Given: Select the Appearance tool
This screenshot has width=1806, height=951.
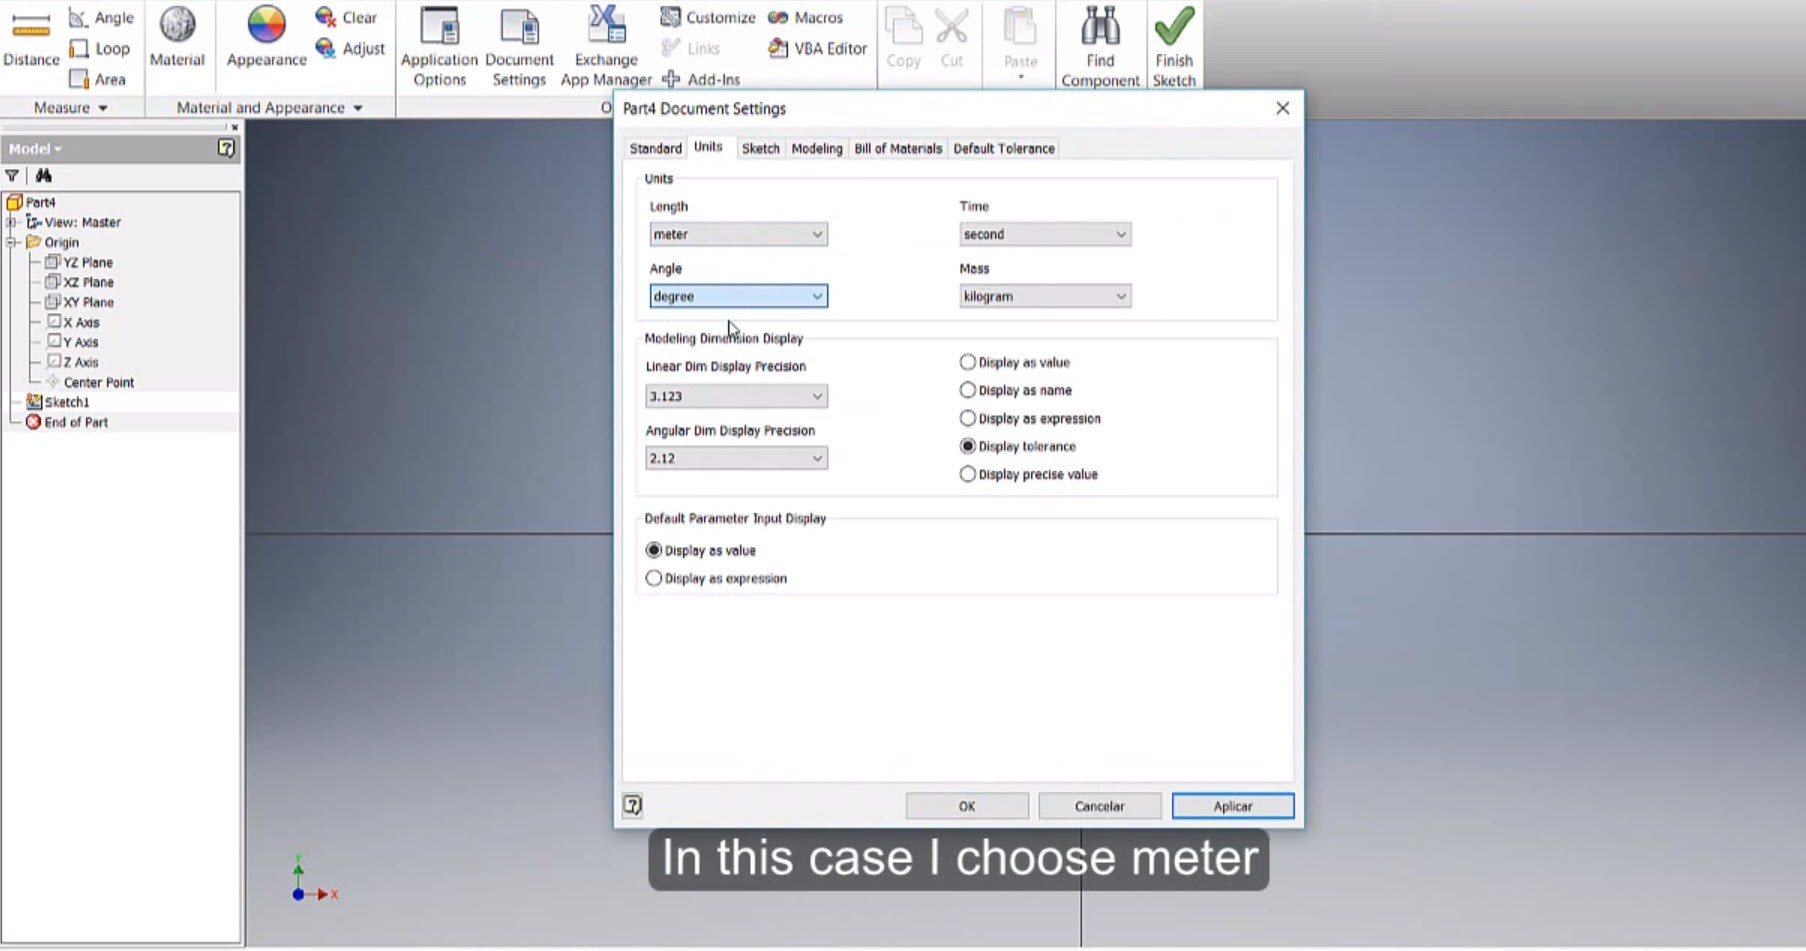Looking at the screenshot, I should coord(264,40).
